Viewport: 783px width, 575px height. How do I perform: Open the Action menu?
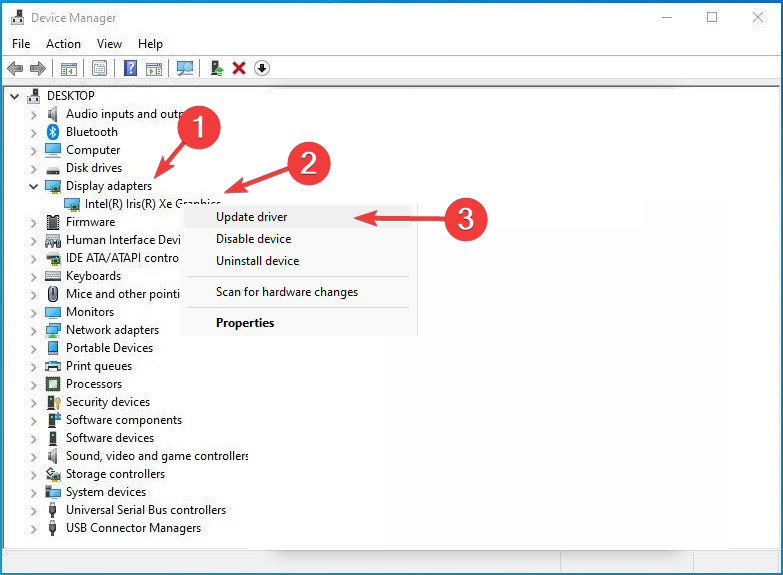point(63,44)
